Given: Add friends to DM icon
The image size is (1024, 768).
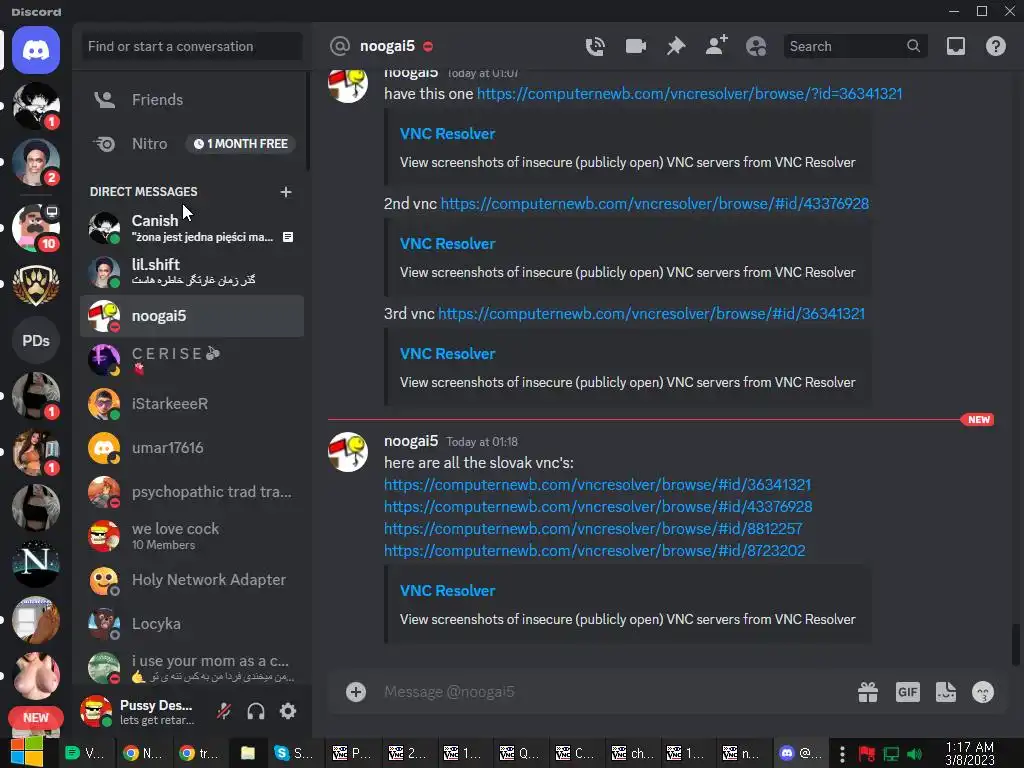Looking at the screenshot, I should coord(716,46).
